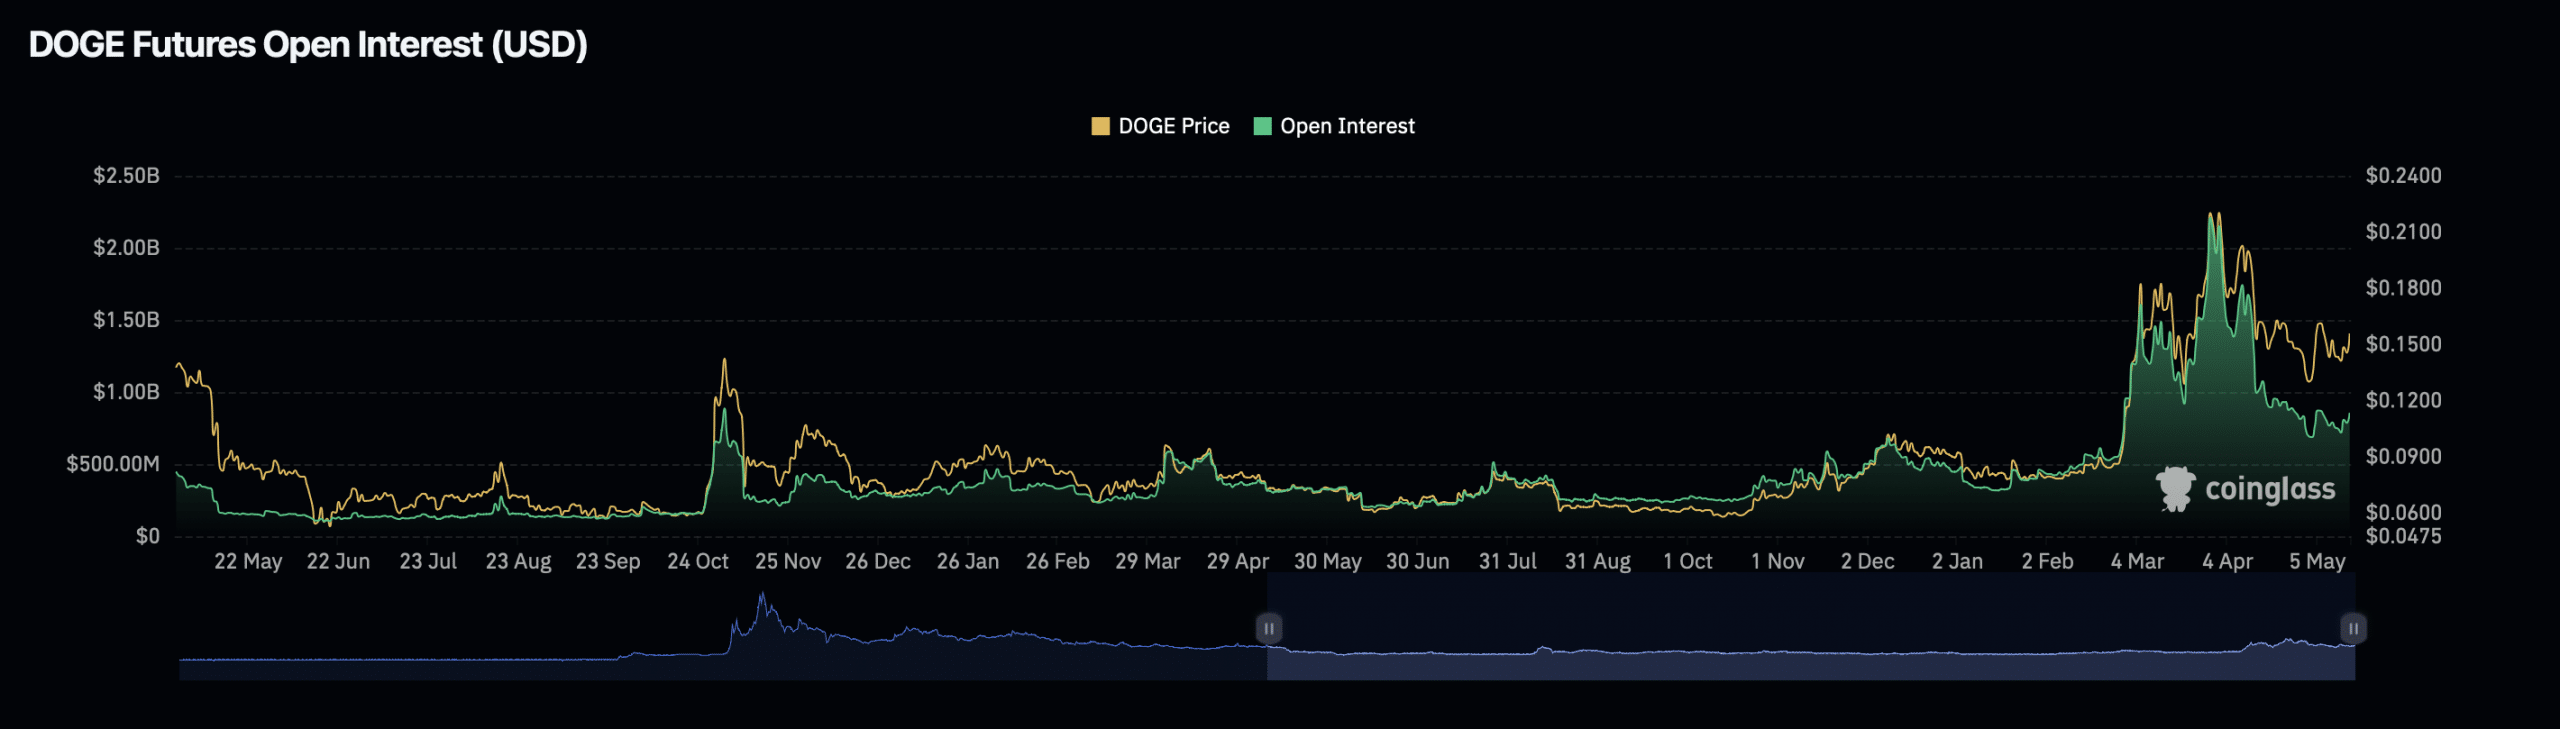Click the '2 Jan' x-axis label
This screenshot has width=2560, height=729.
pyautogui.click(x=1958, y=561)
